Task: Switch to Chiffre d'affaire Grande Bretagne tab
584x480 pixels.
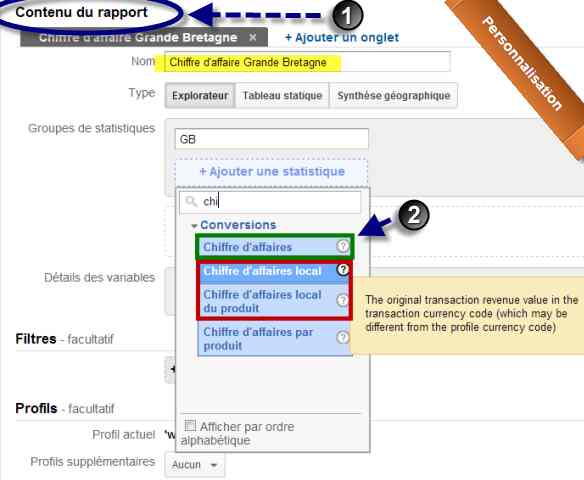Action: 138,37
